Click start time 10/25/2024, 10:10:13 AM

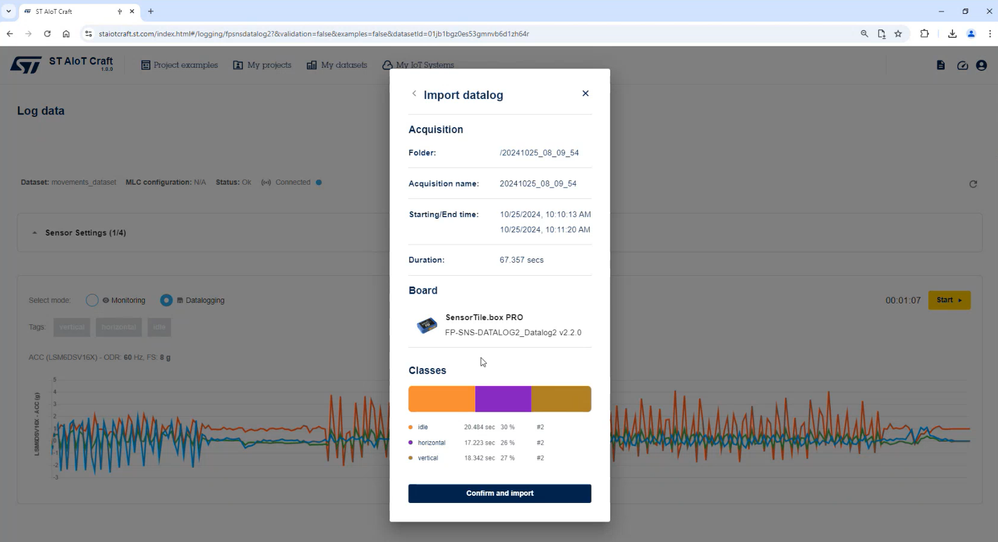545,214
